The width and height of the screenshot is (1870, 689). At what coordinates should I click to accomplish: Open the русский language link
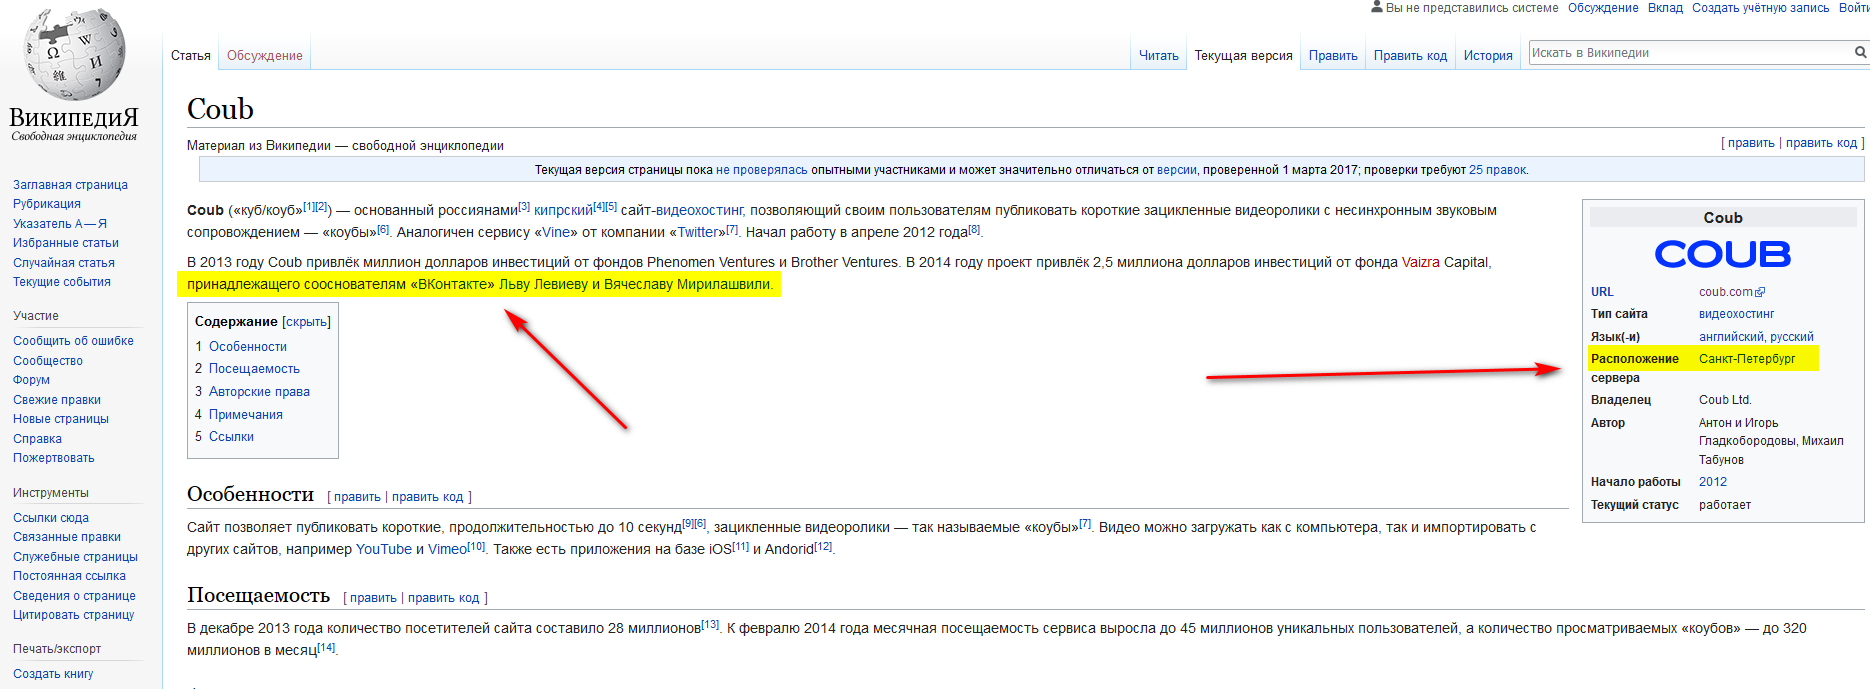(x=1791, y=337)
